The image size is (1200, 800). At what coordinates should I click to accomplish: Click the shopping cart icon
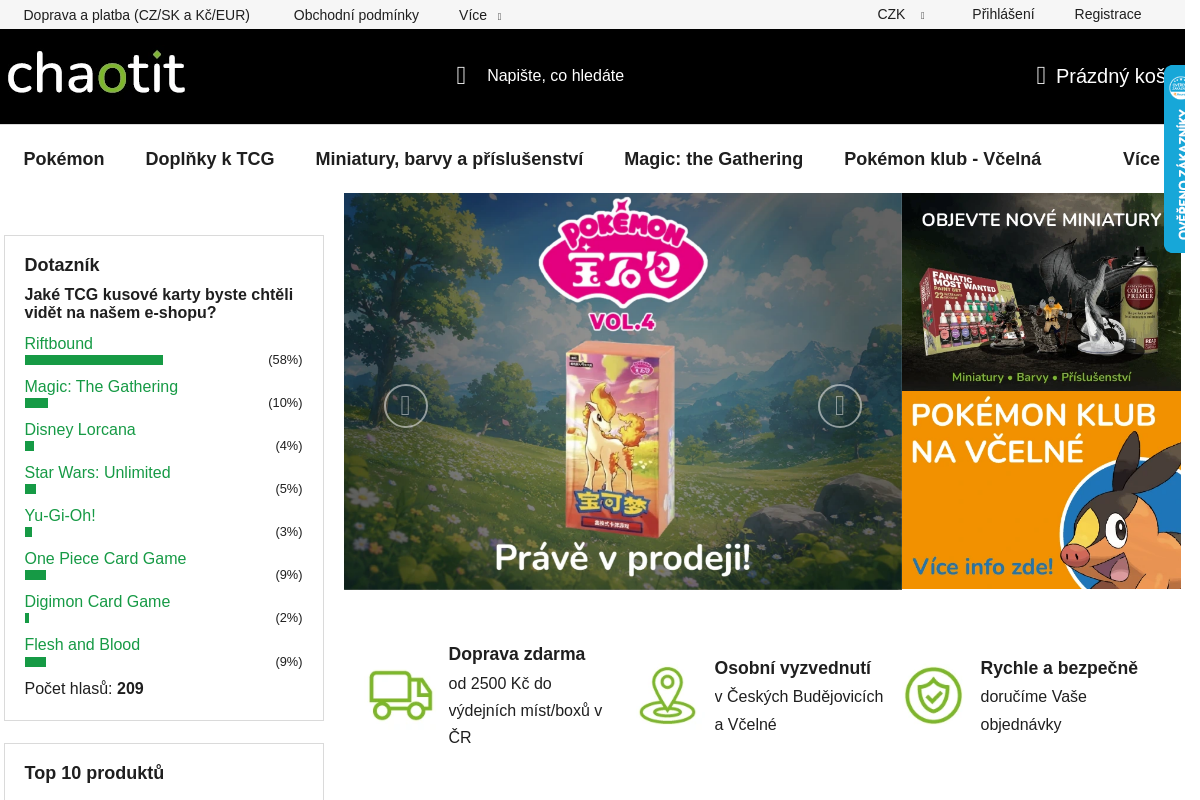pos(1041,76)
